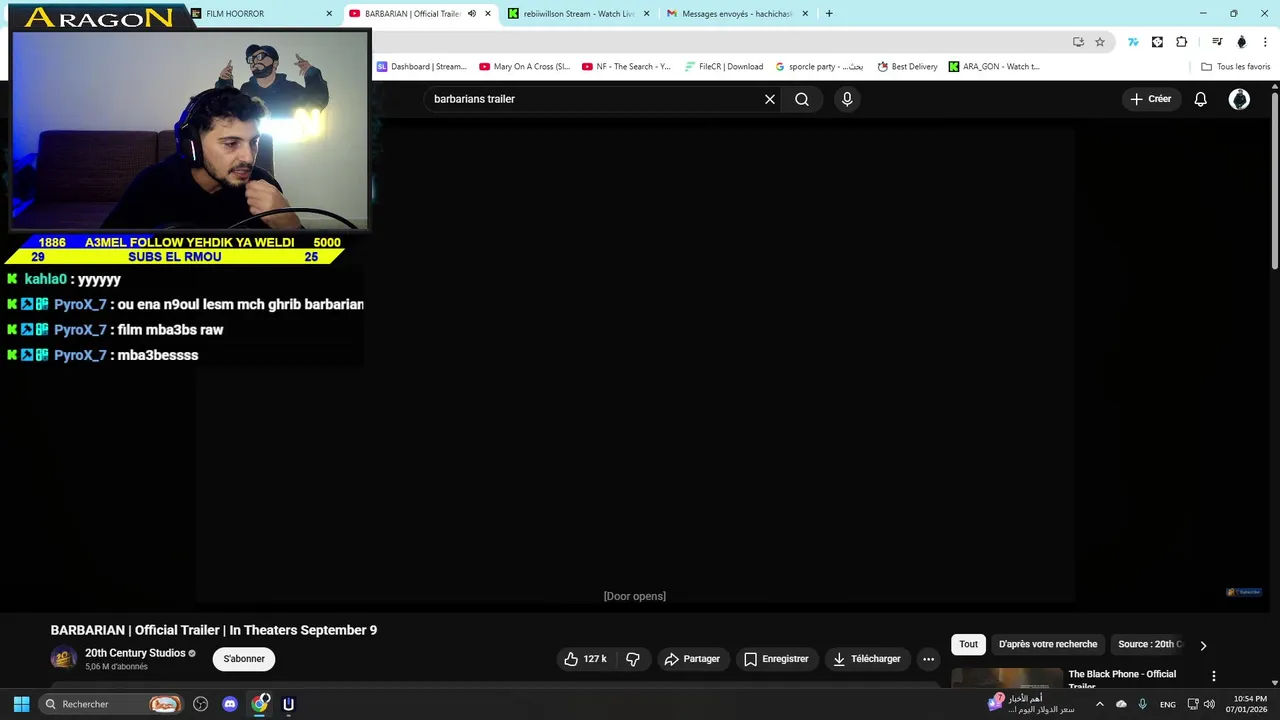Click the install app icon in address bar
The width and height of the screenshot is (1280, 720).
point(1078,42)
